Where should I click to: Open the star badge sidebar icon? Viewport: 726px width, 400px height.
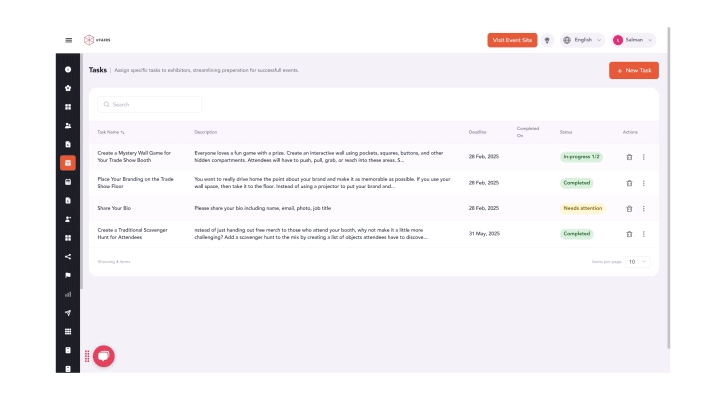[x=68, y=88]
